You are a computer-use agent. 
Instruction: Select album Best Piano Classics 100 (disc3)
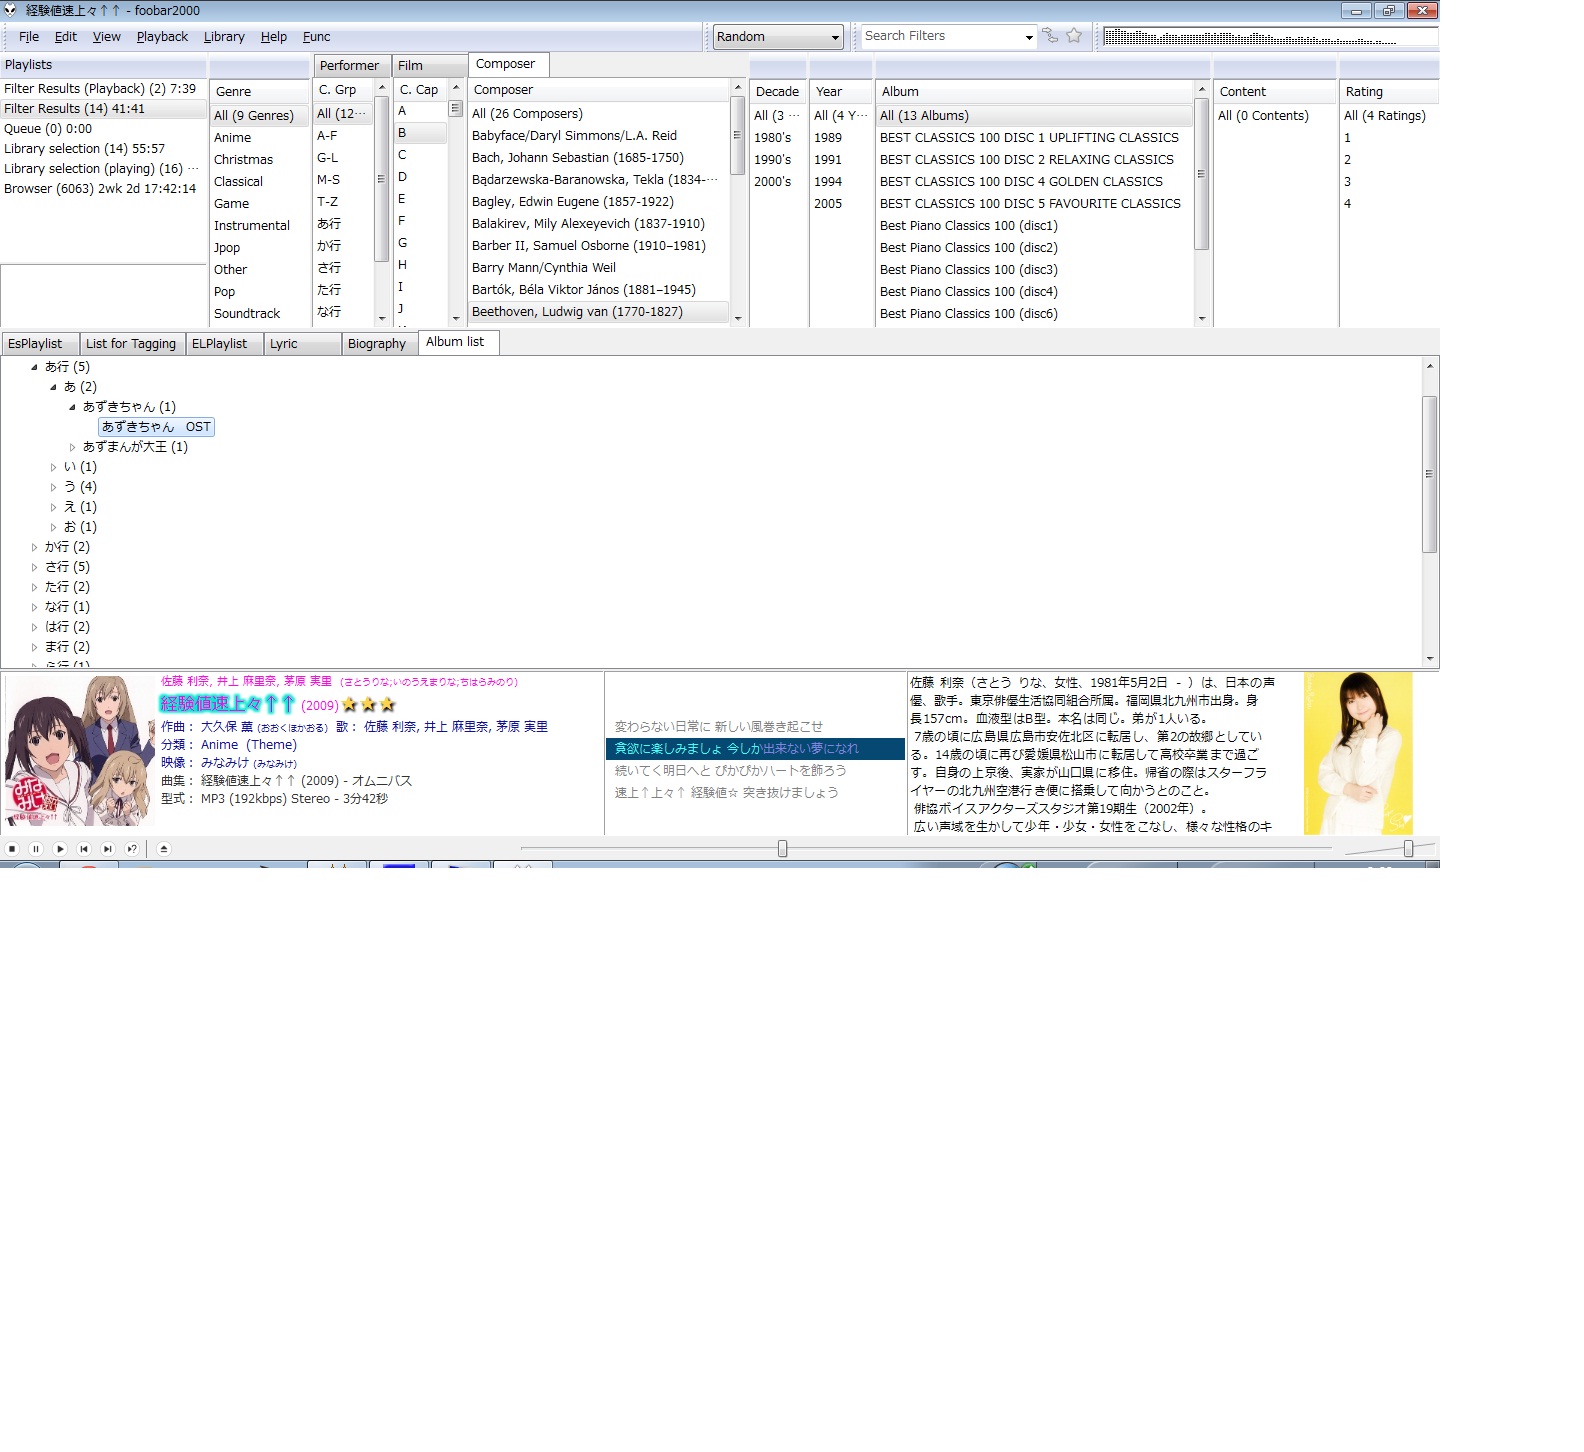pyautogui.click(x=1034, y=270)
